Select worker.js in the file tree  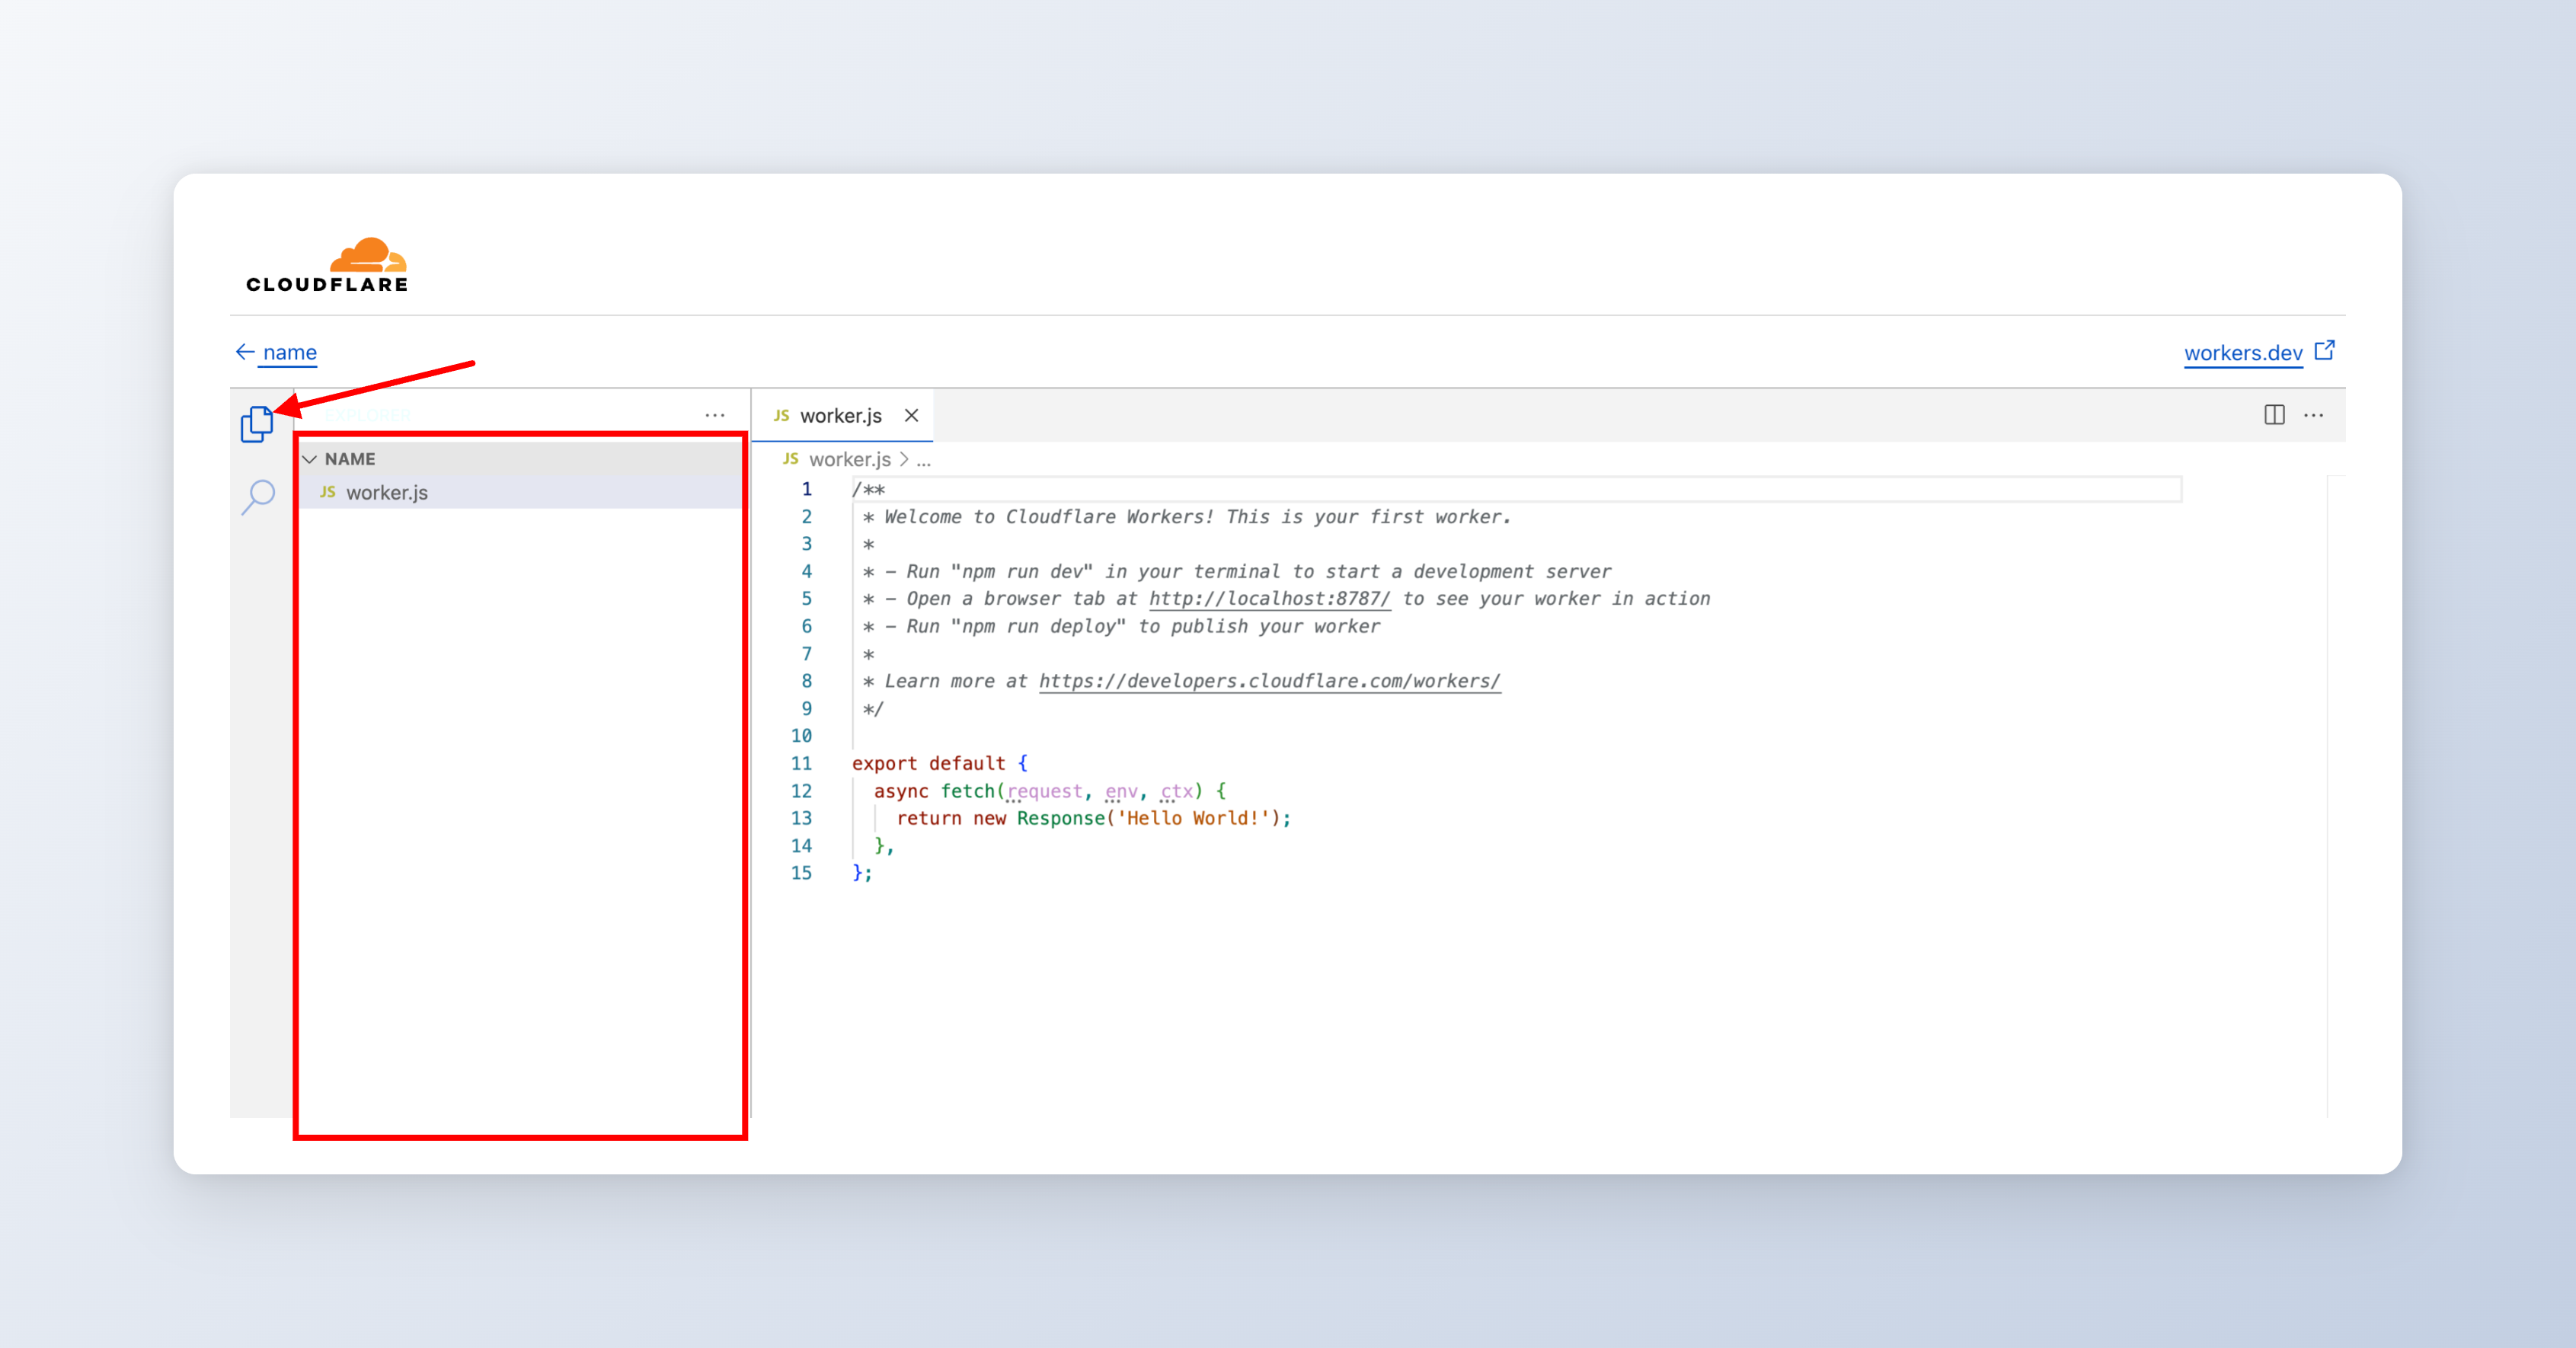[x=387, y=492]
